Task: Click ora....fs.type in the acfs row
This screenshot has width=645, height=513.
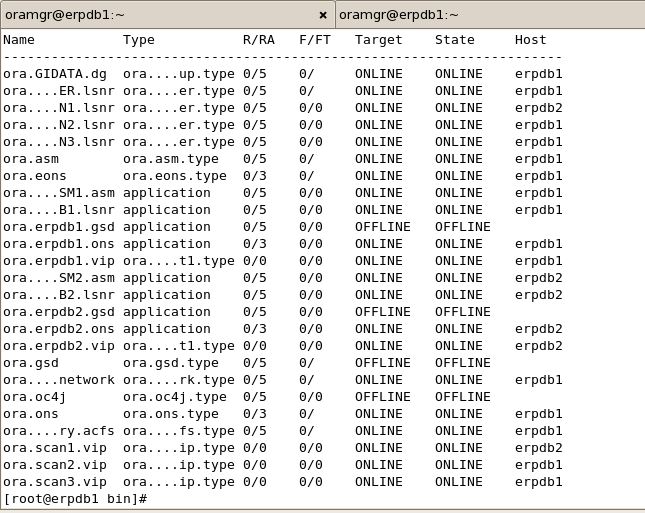Action: click(x=179, y=431)
